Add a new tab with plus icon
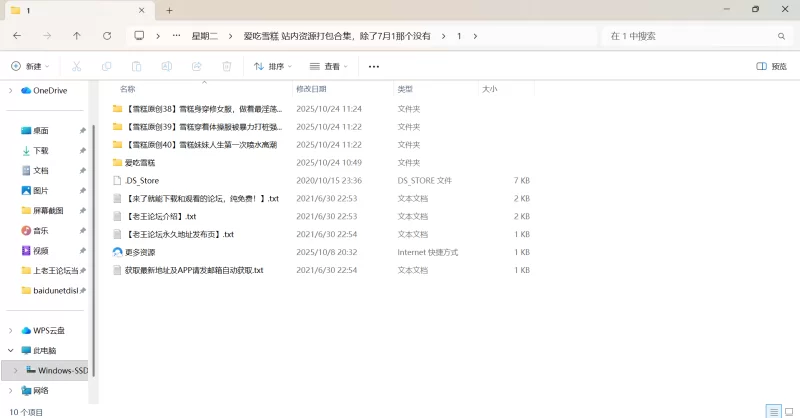The width and height of the screenshot is (800, 418). pos(169,10)
